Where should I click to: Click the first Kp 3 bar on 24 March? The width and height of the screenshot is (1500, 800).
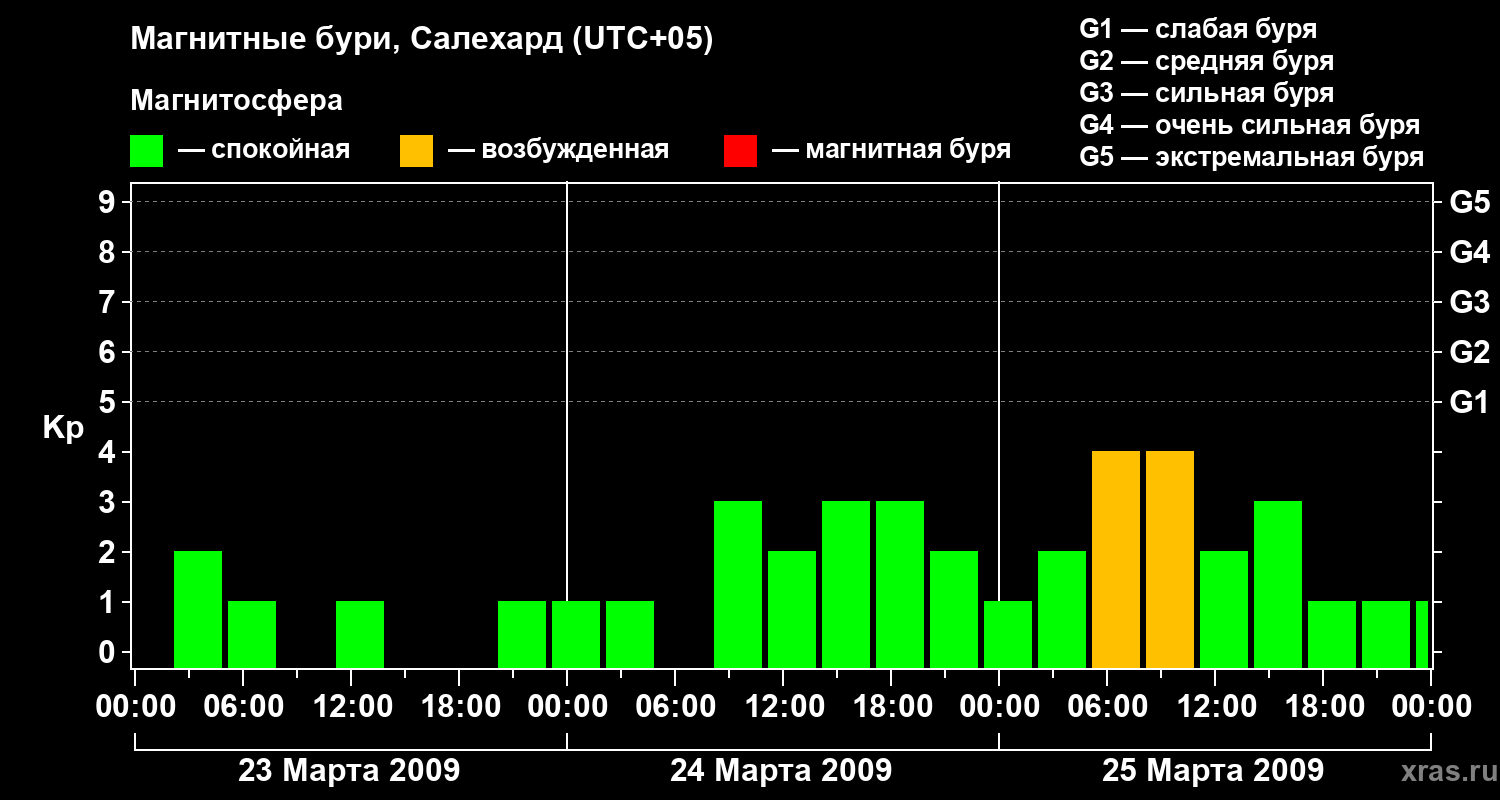point(738,584)
